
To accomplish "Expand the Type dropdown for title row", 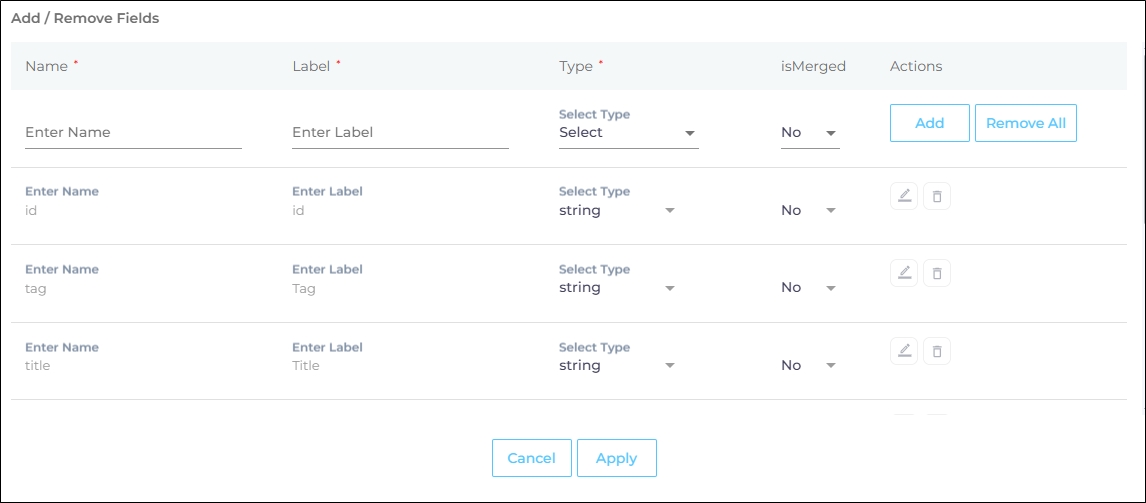I will click(x=617, y=366).
